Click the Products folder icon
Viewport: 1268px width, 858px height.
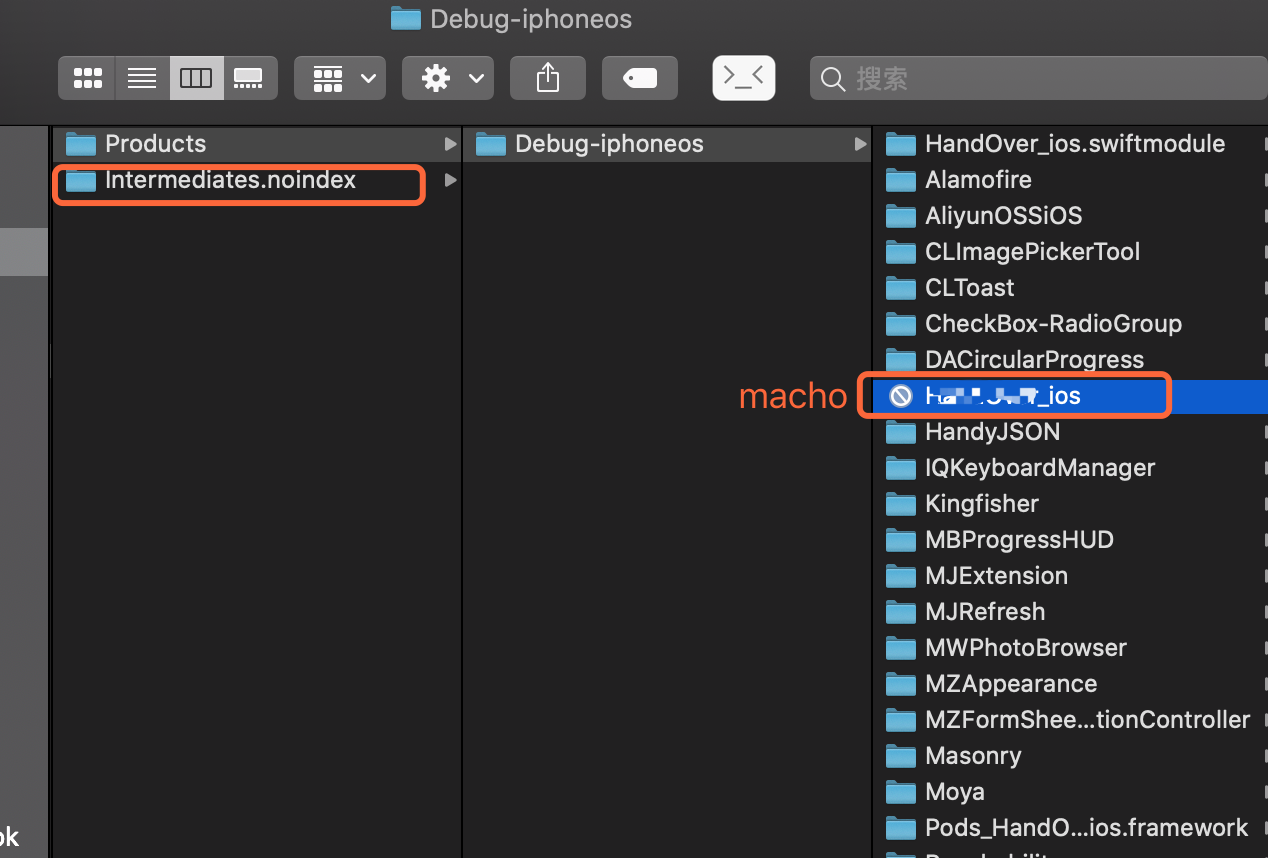click(x=80, y=144)
